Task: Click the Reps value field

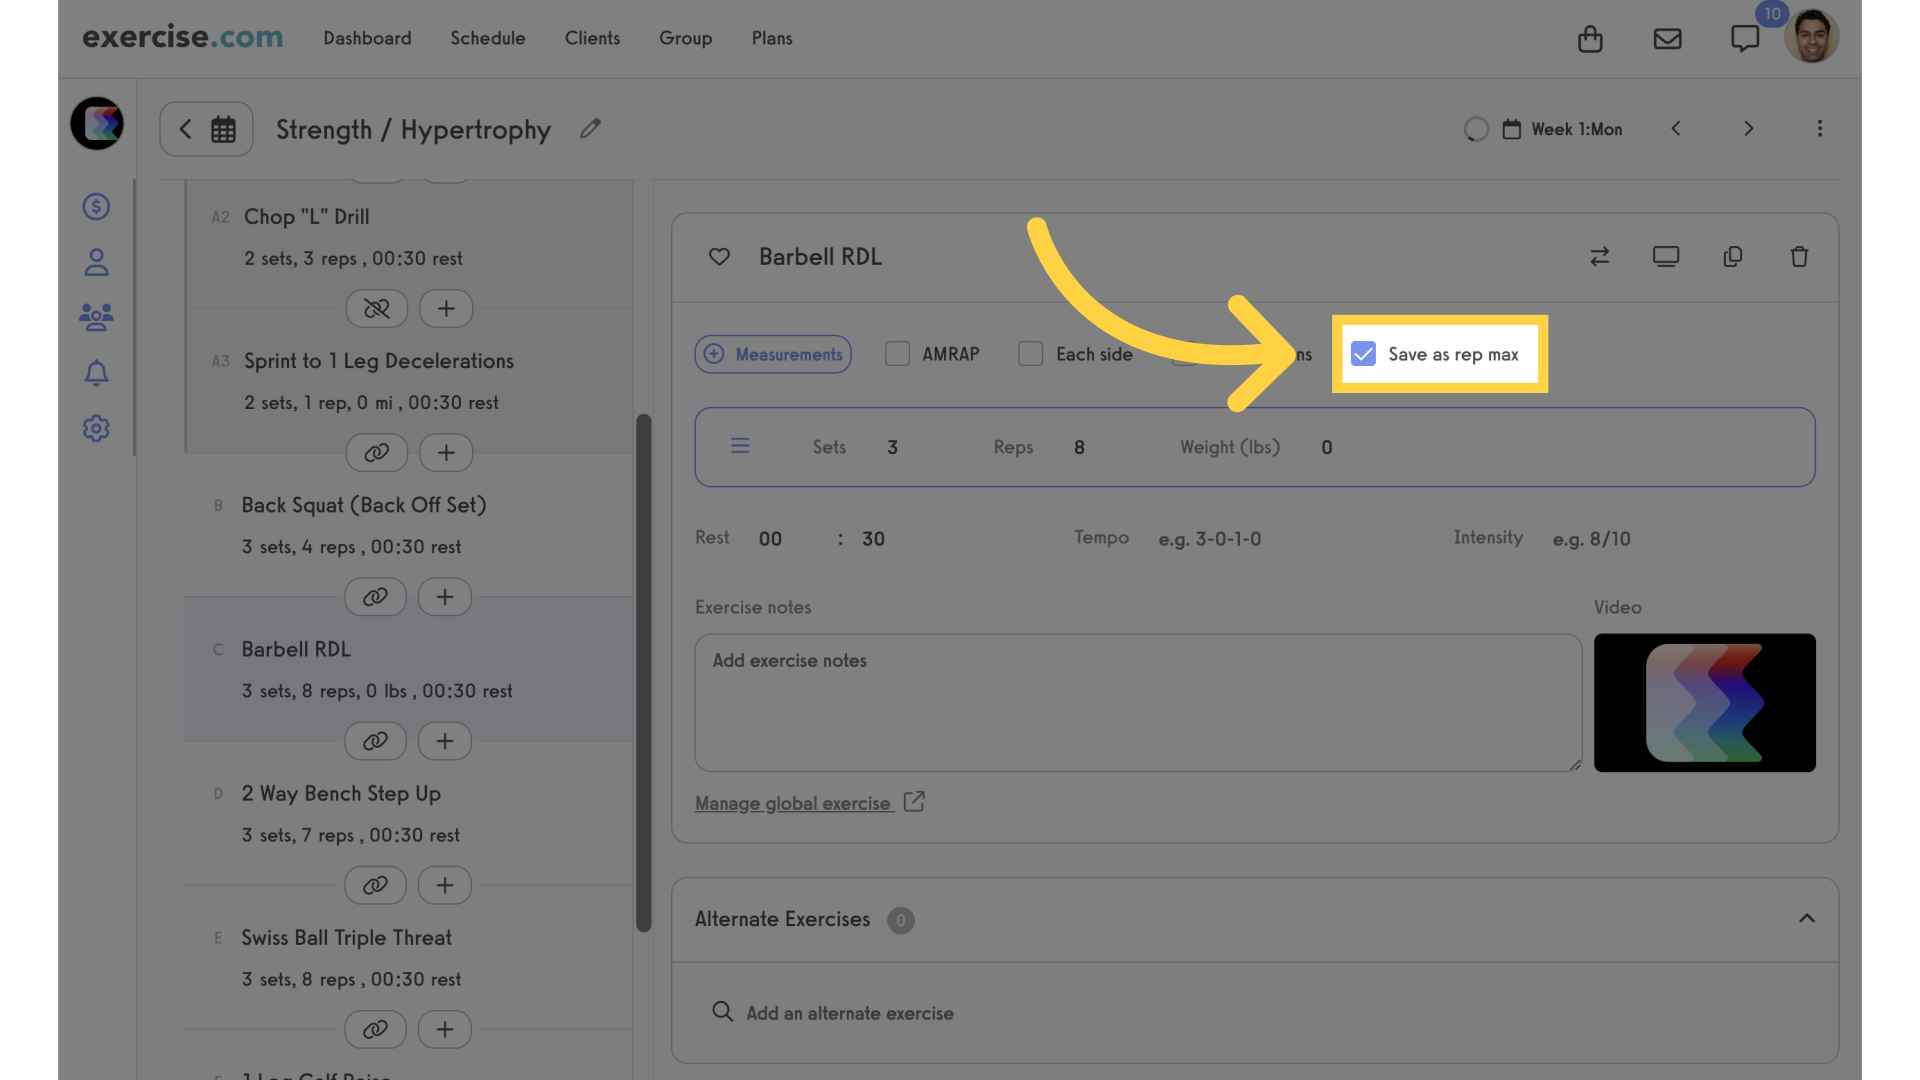Action: (1079, 447)
